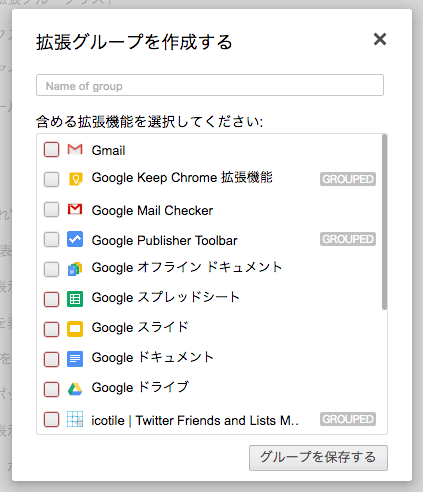Check the Gmail checkbox
This screenshot has height=492, width=423.
51,149
